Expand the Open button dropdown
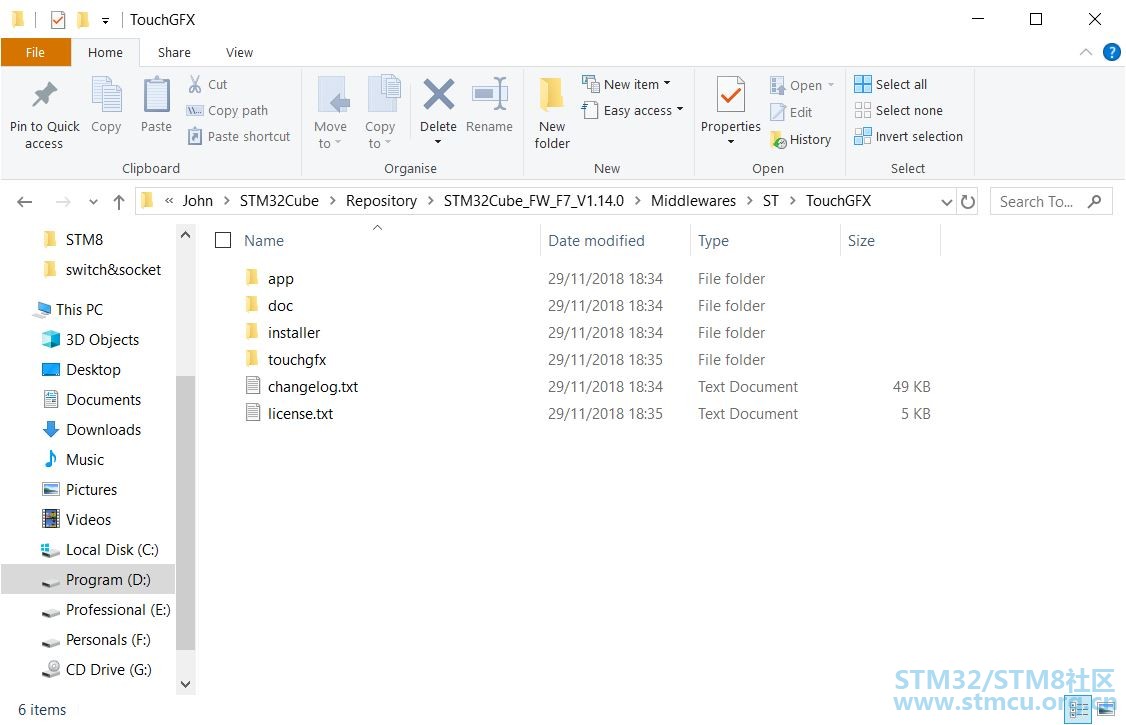 tap(831, 85)
